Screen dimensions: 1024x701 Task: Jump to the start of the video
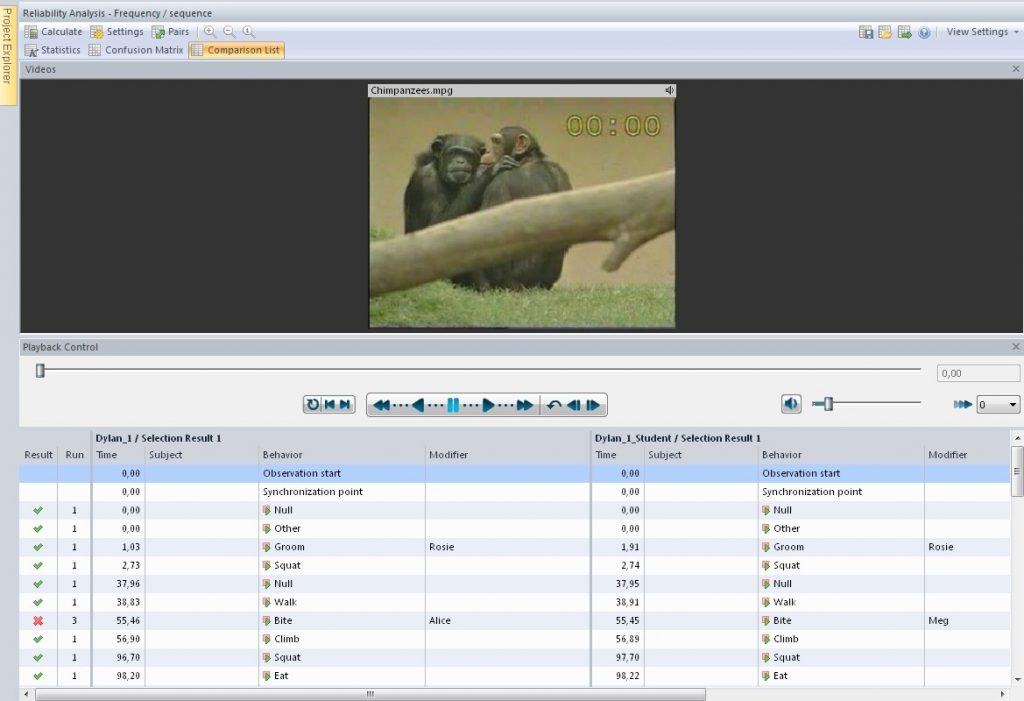pyautogui.click(x=330, y=404)
